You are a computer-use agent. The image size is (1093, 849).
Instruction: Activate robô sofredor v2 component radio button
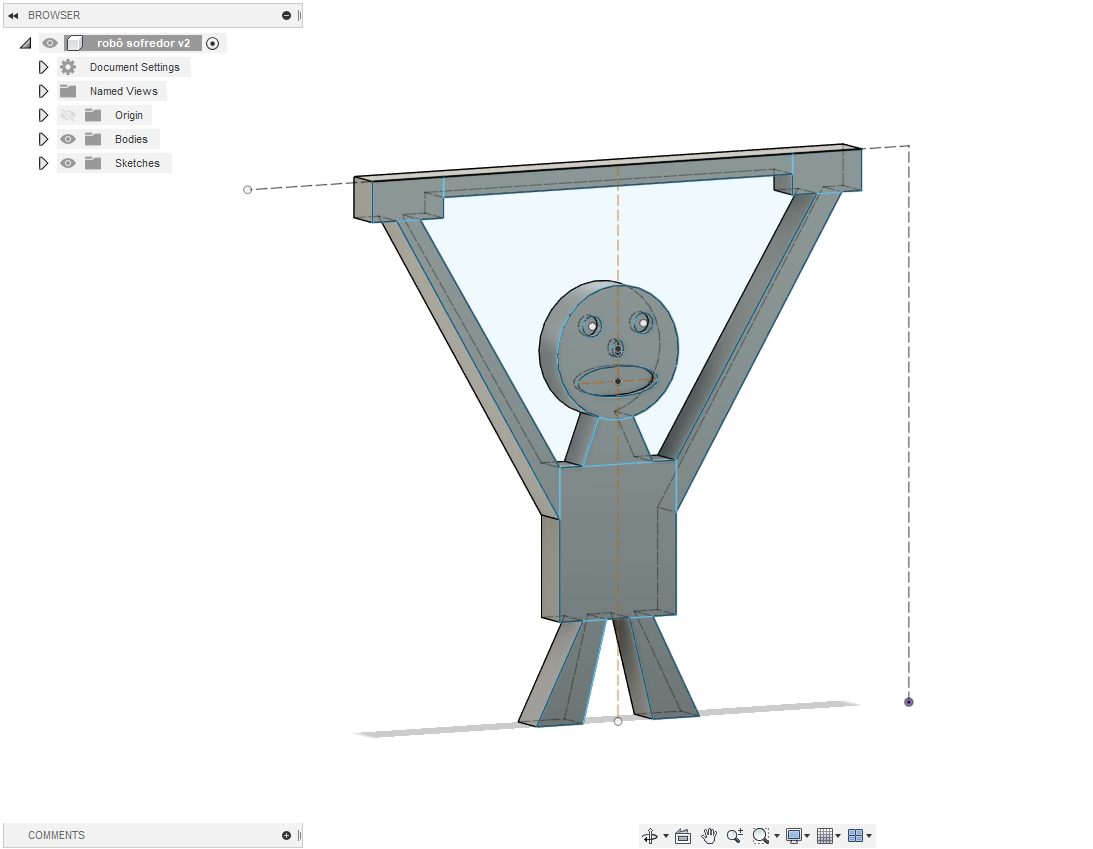pyautogui.click(x=213, y=43)
